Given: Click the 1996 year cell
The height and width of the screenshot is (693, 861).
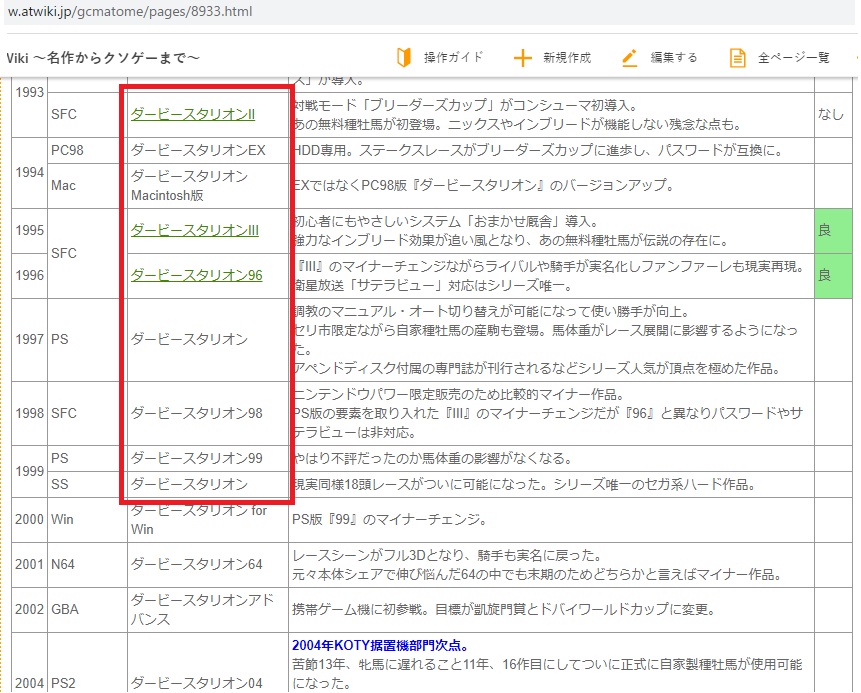Looking at the screenshot, I should click(30, 276).
